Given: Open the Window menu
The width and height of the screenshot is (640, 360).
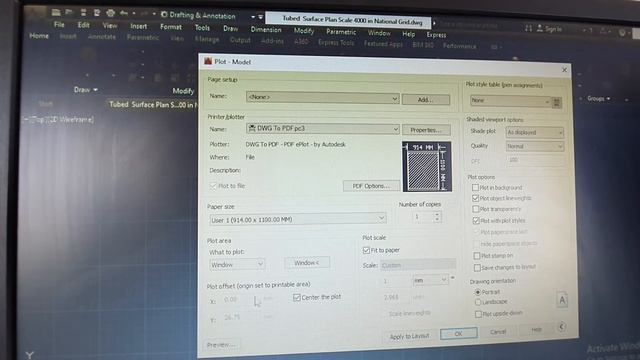Looking at the screenshot, I should tap(379, 33).
